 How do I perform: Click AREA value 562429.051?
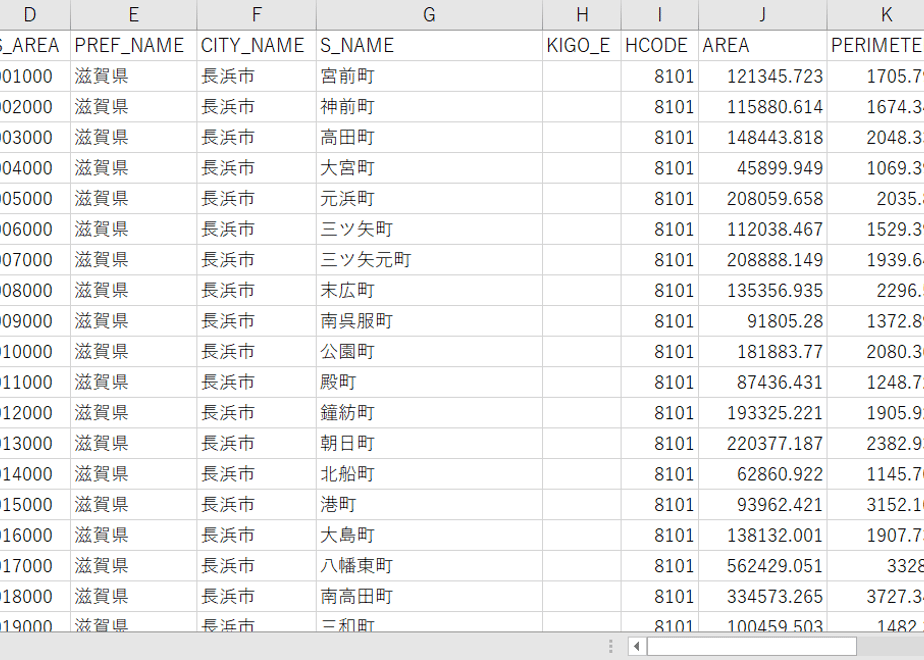(x=763, y=566)
